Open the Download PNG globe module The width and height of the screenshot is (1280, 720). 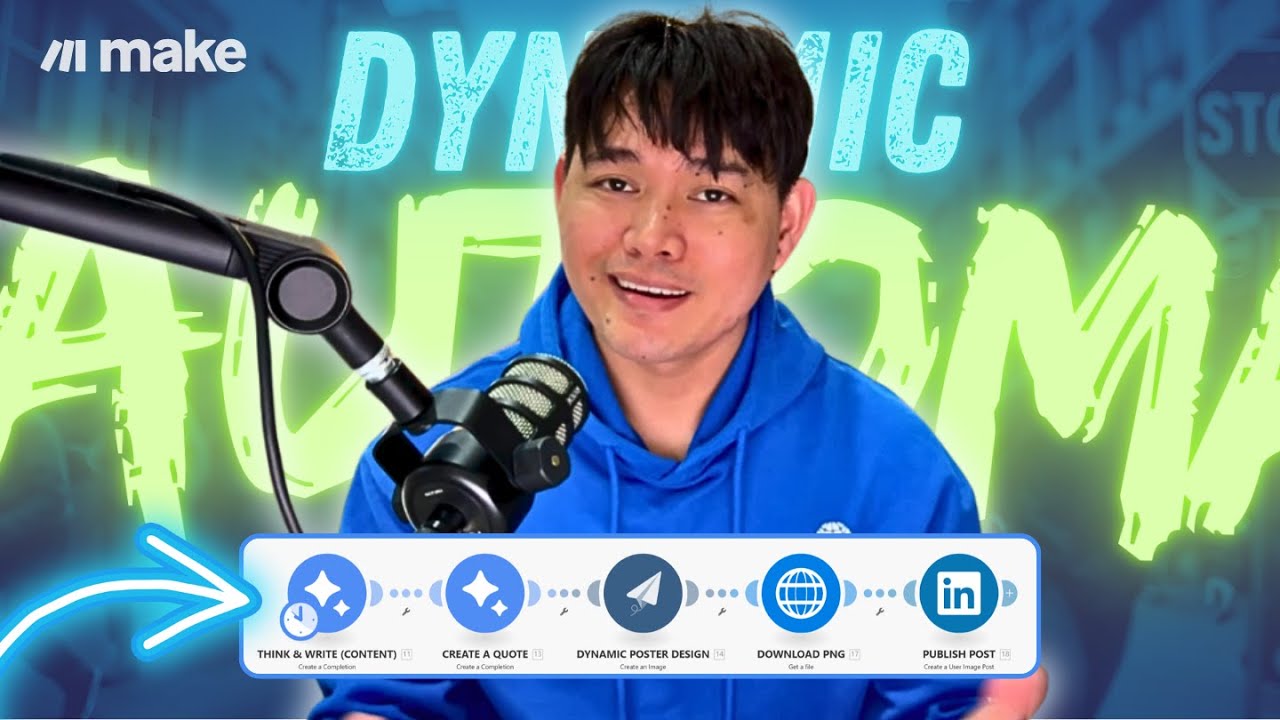(800, 593)
